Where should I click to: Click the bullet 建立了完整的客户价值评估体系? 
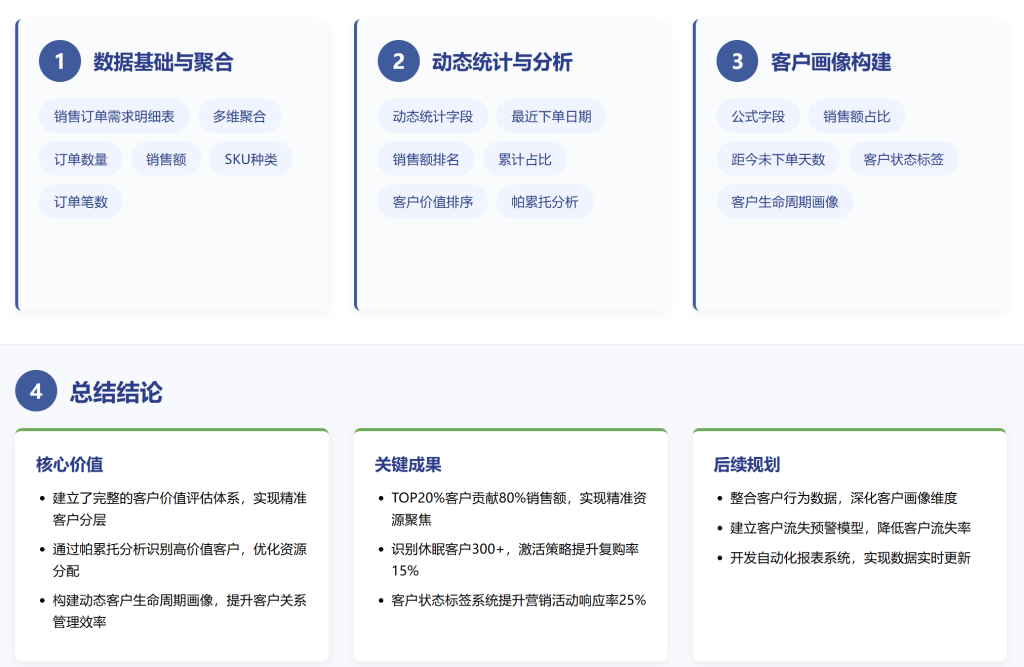180,509
